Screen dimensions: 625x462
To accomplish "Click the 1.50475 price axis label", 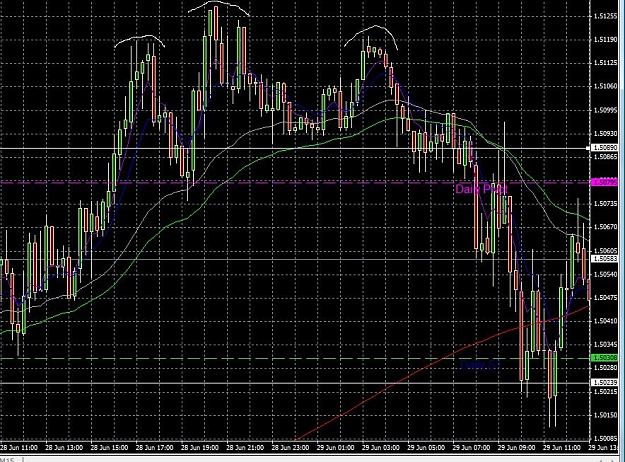I will tap(605, 298).
